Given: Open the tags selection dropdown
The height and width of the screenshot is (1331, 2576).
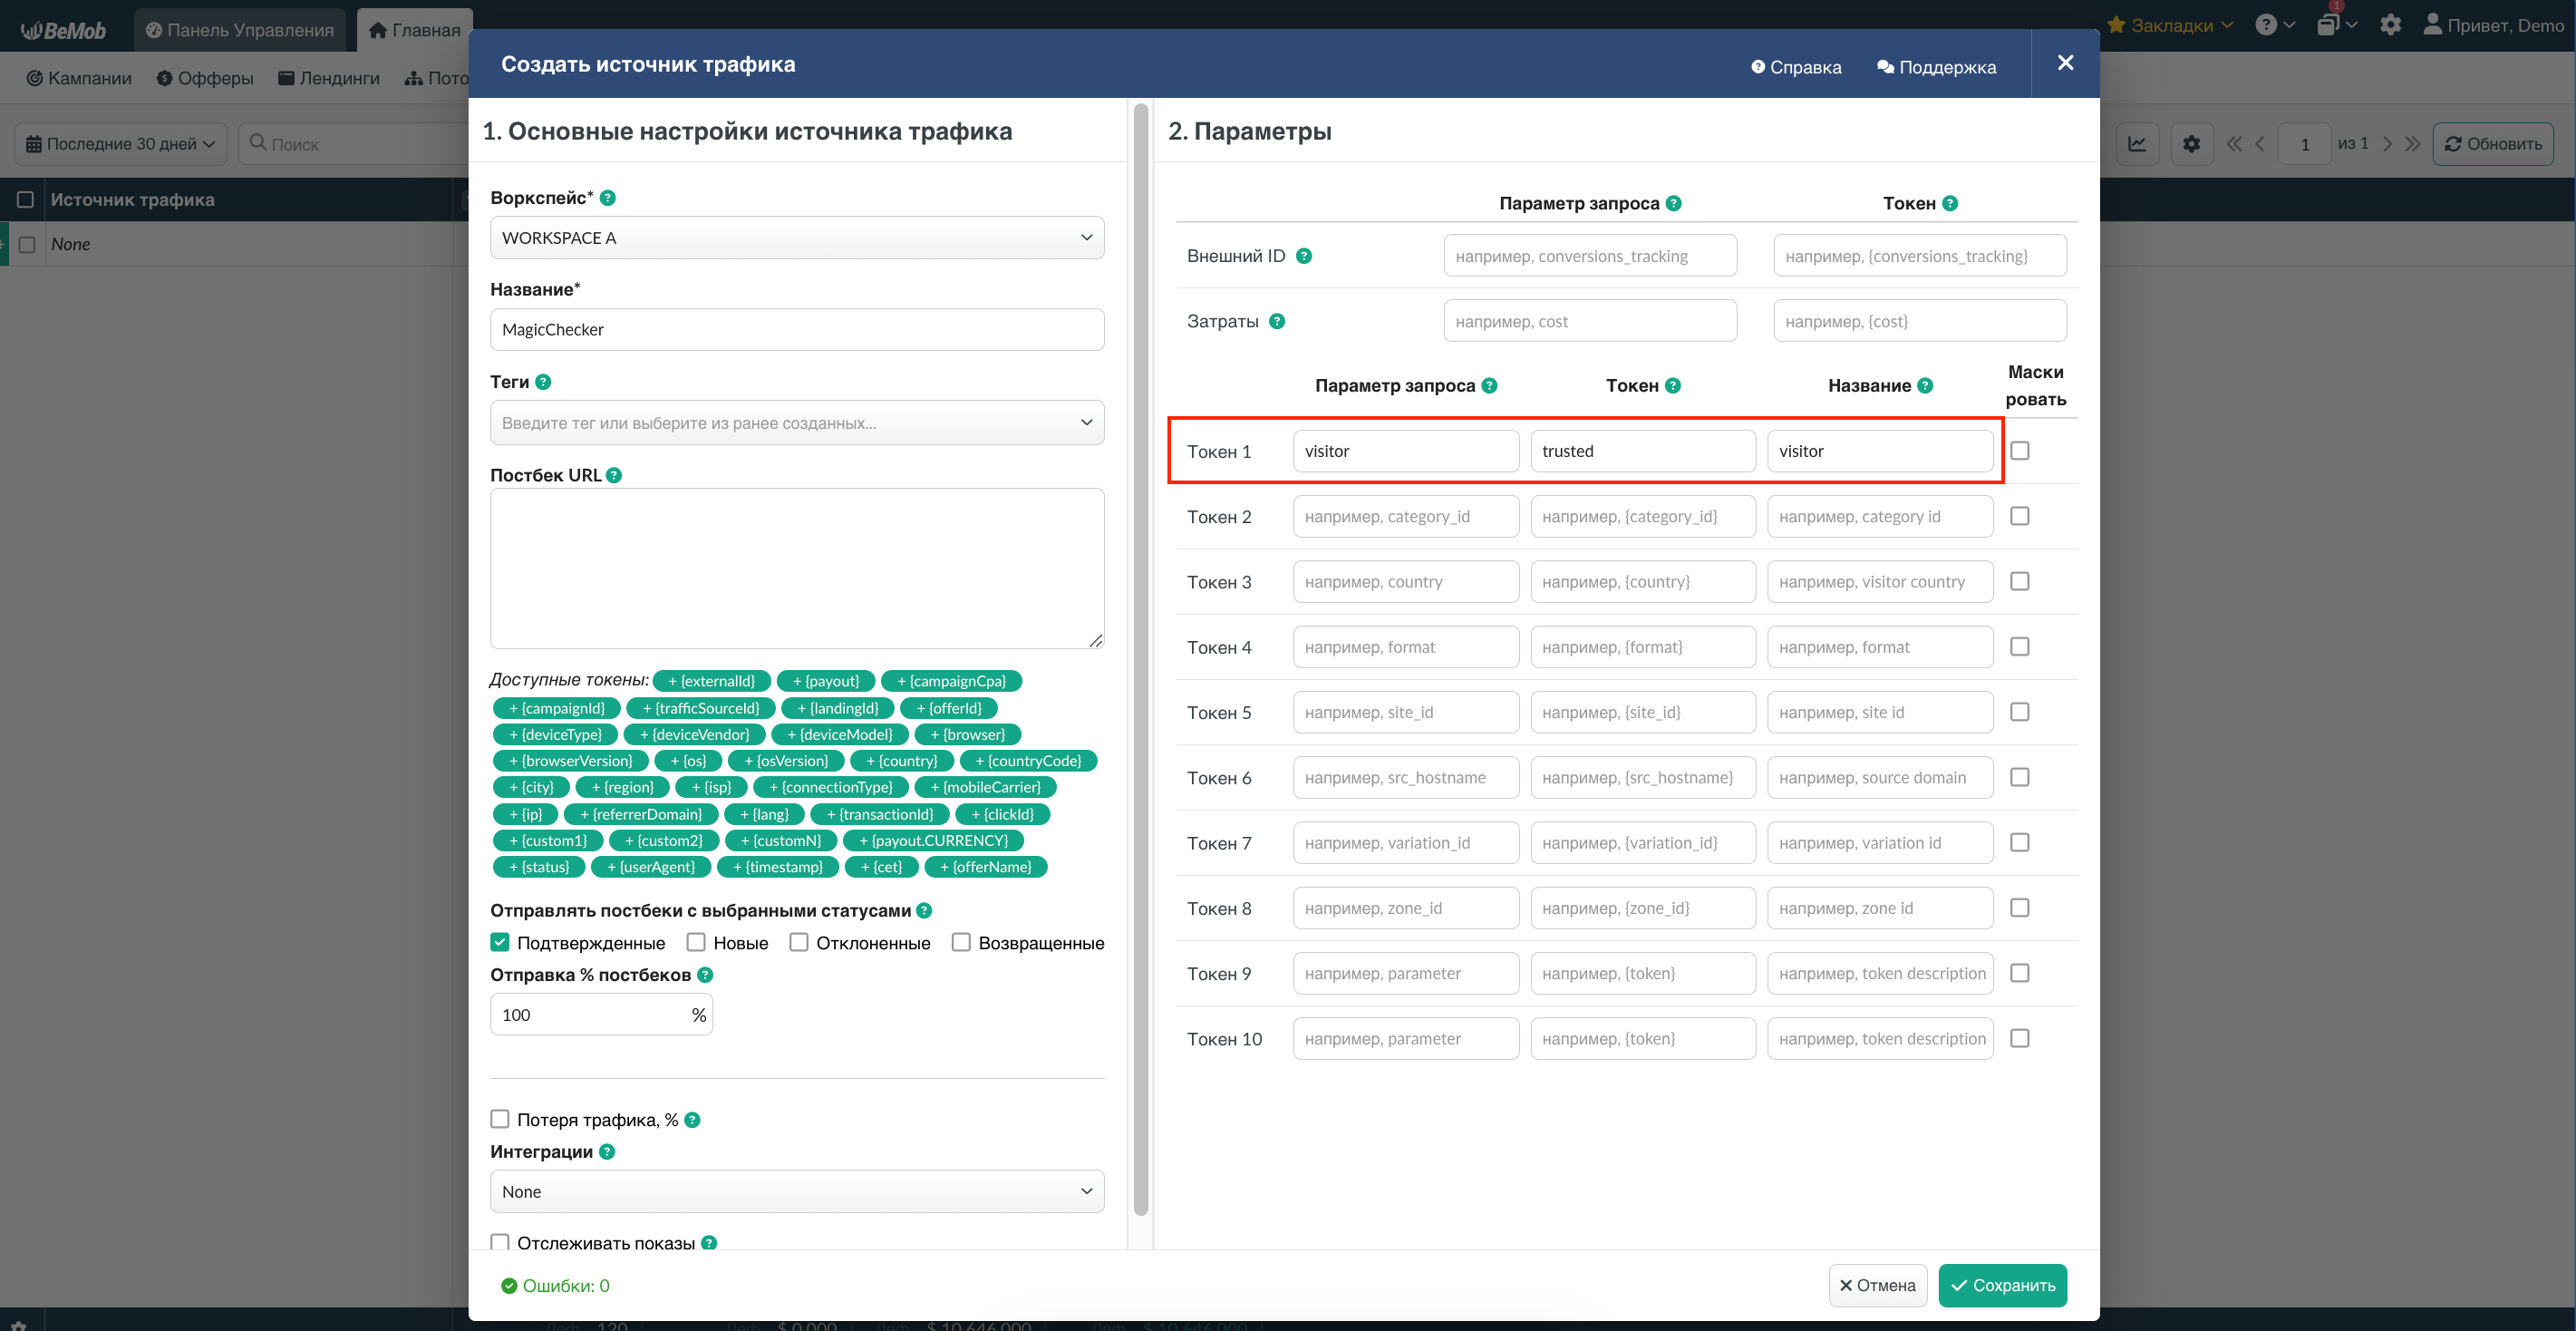Looking at the screenshot, I should click(x=797, y=423).
